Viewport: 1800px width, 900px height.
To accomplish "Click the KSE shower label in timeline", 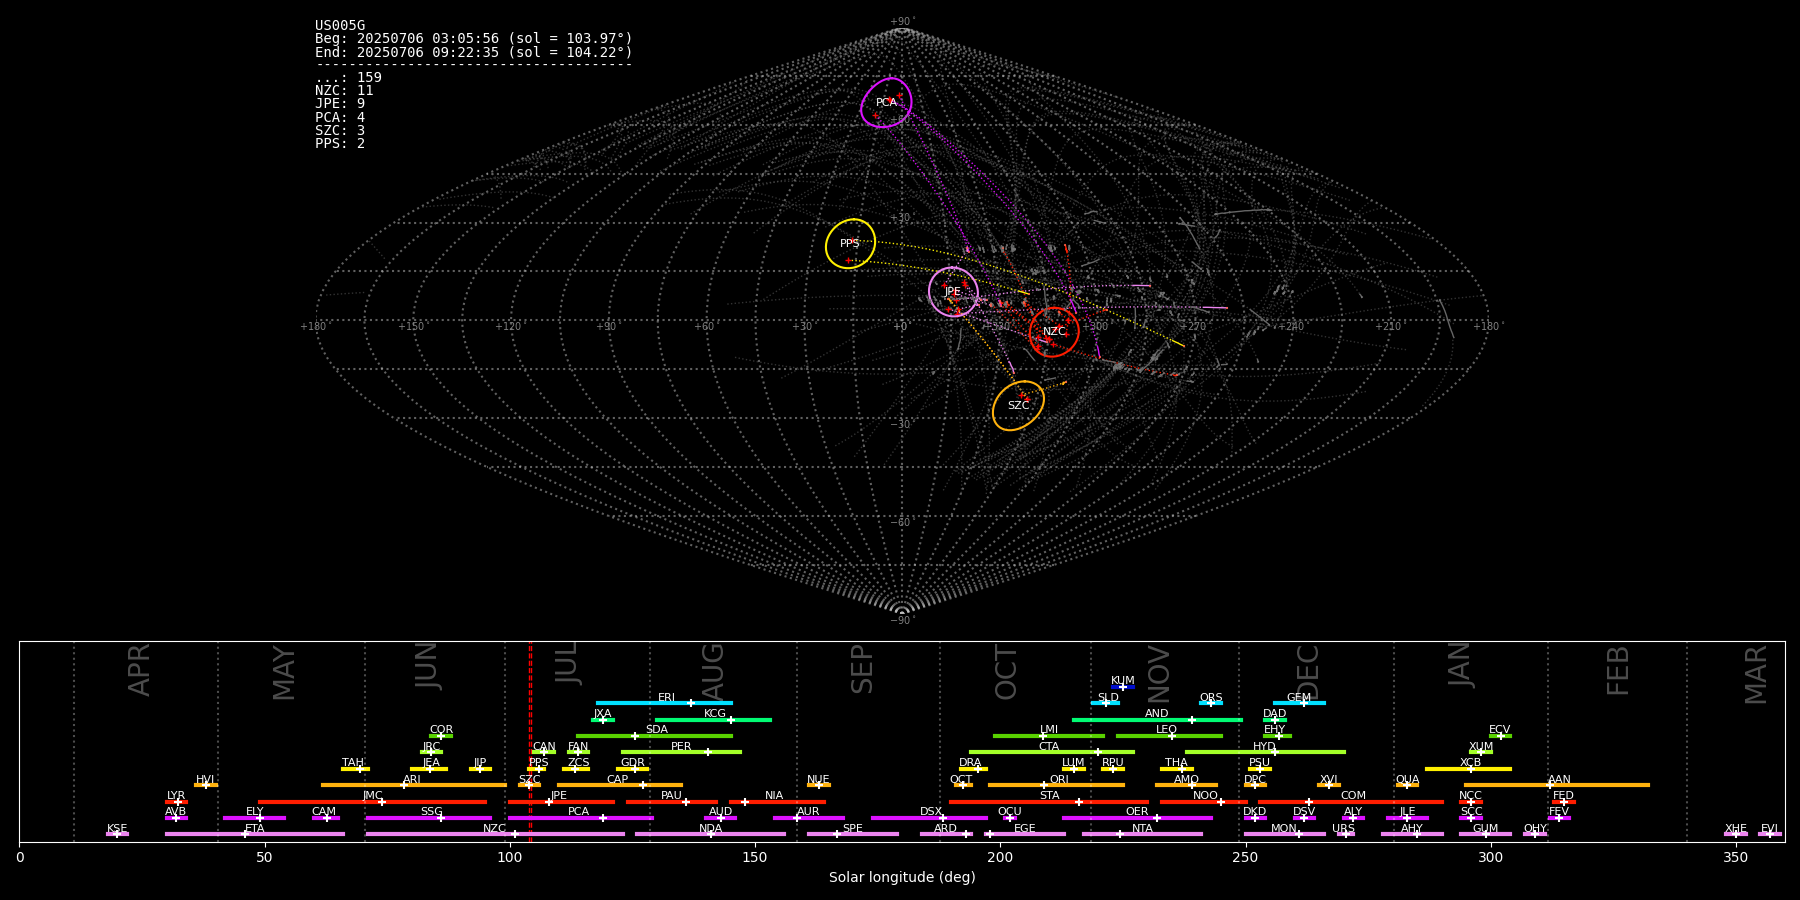I will point(117,829).
